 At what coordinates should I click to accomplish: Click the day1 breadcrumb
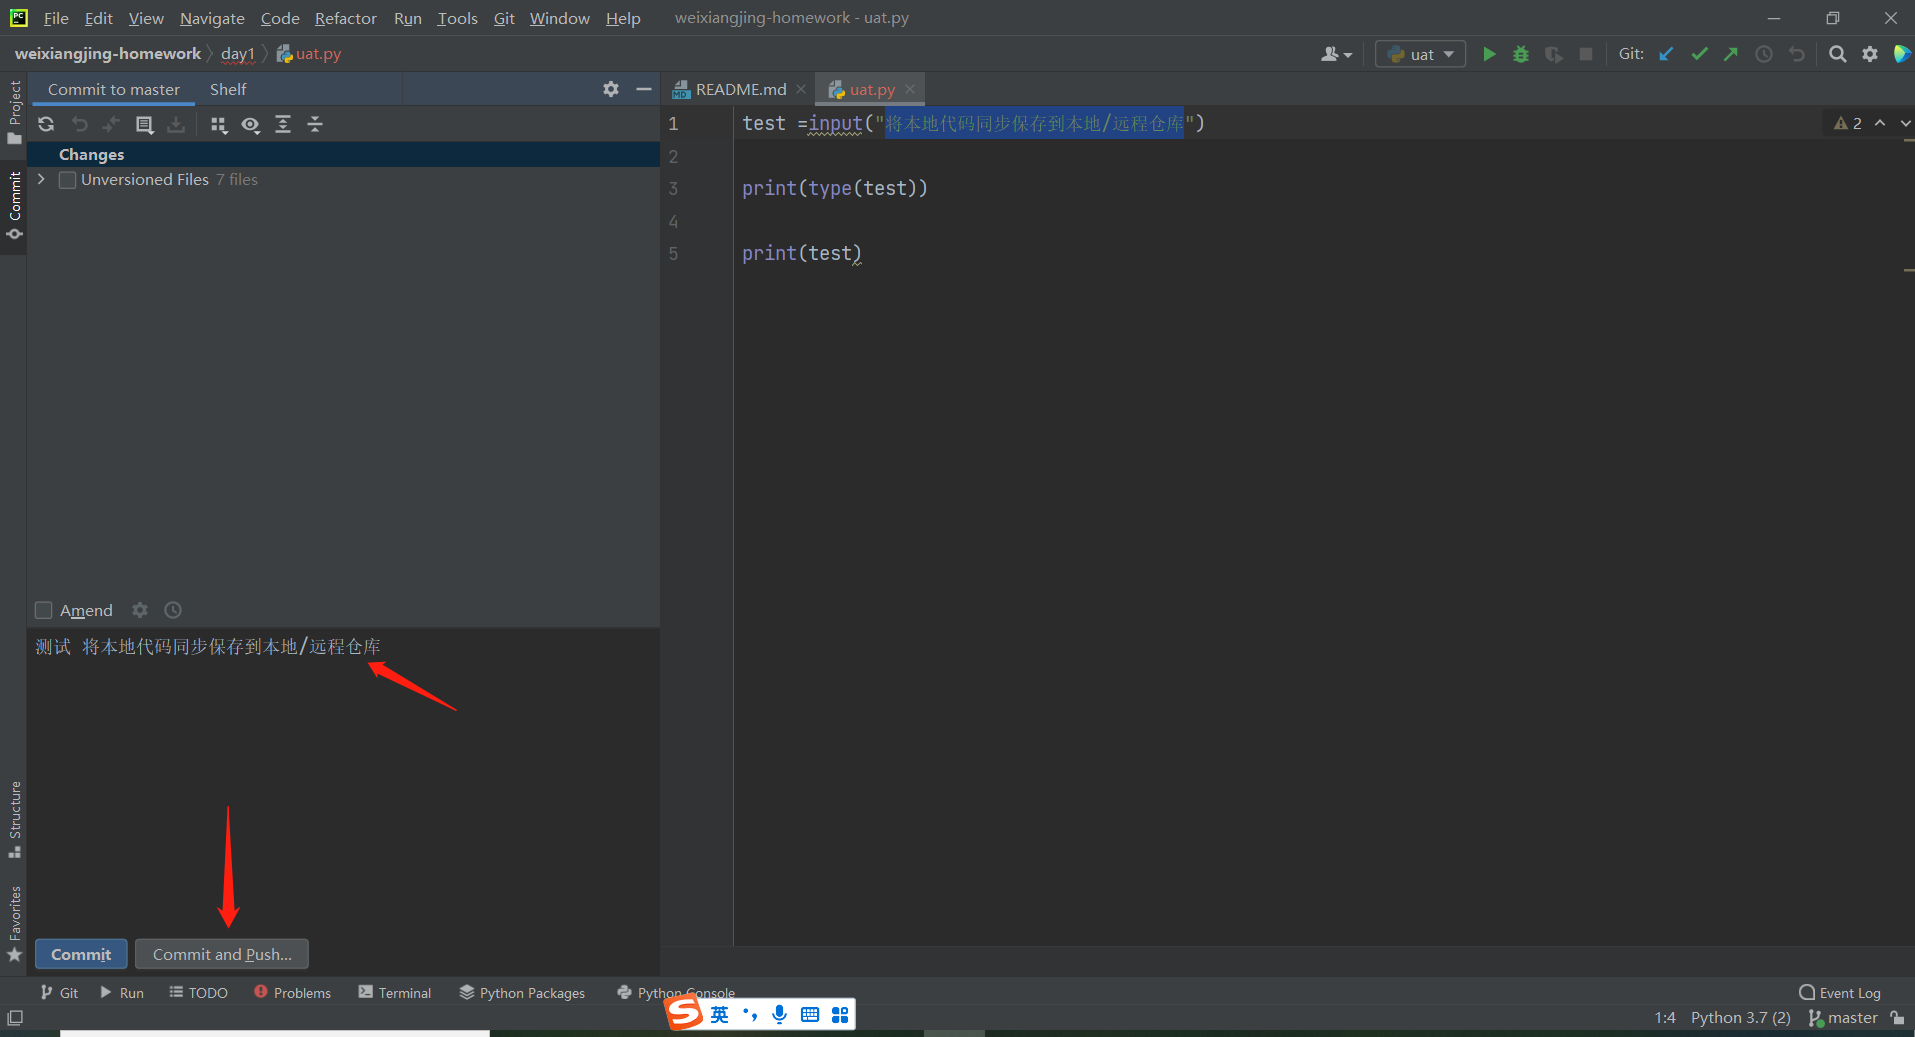coord(238,54)
